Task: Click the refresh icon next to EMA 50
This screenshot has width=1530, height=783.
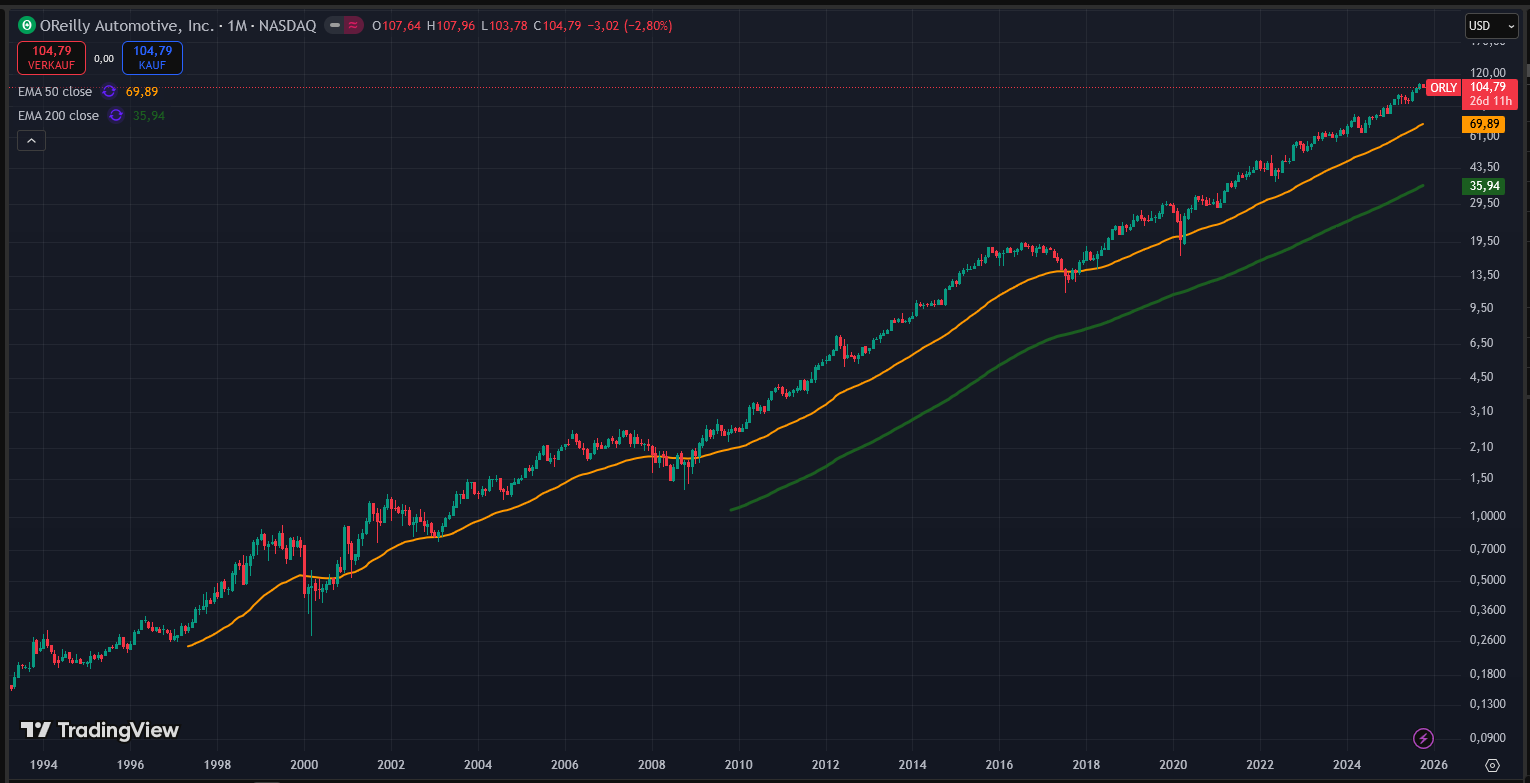Action: click(x=109, y=92)
